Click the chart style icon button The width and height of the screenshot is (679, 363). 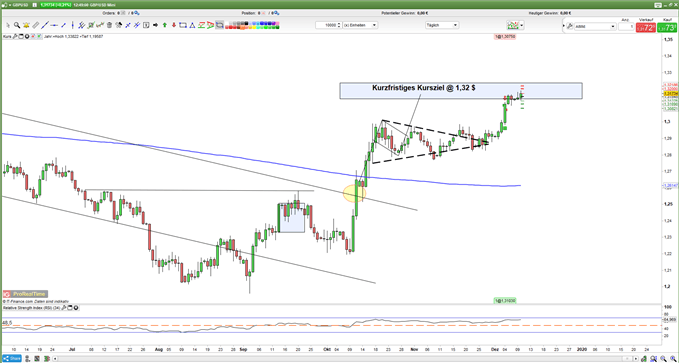[513, 26]
